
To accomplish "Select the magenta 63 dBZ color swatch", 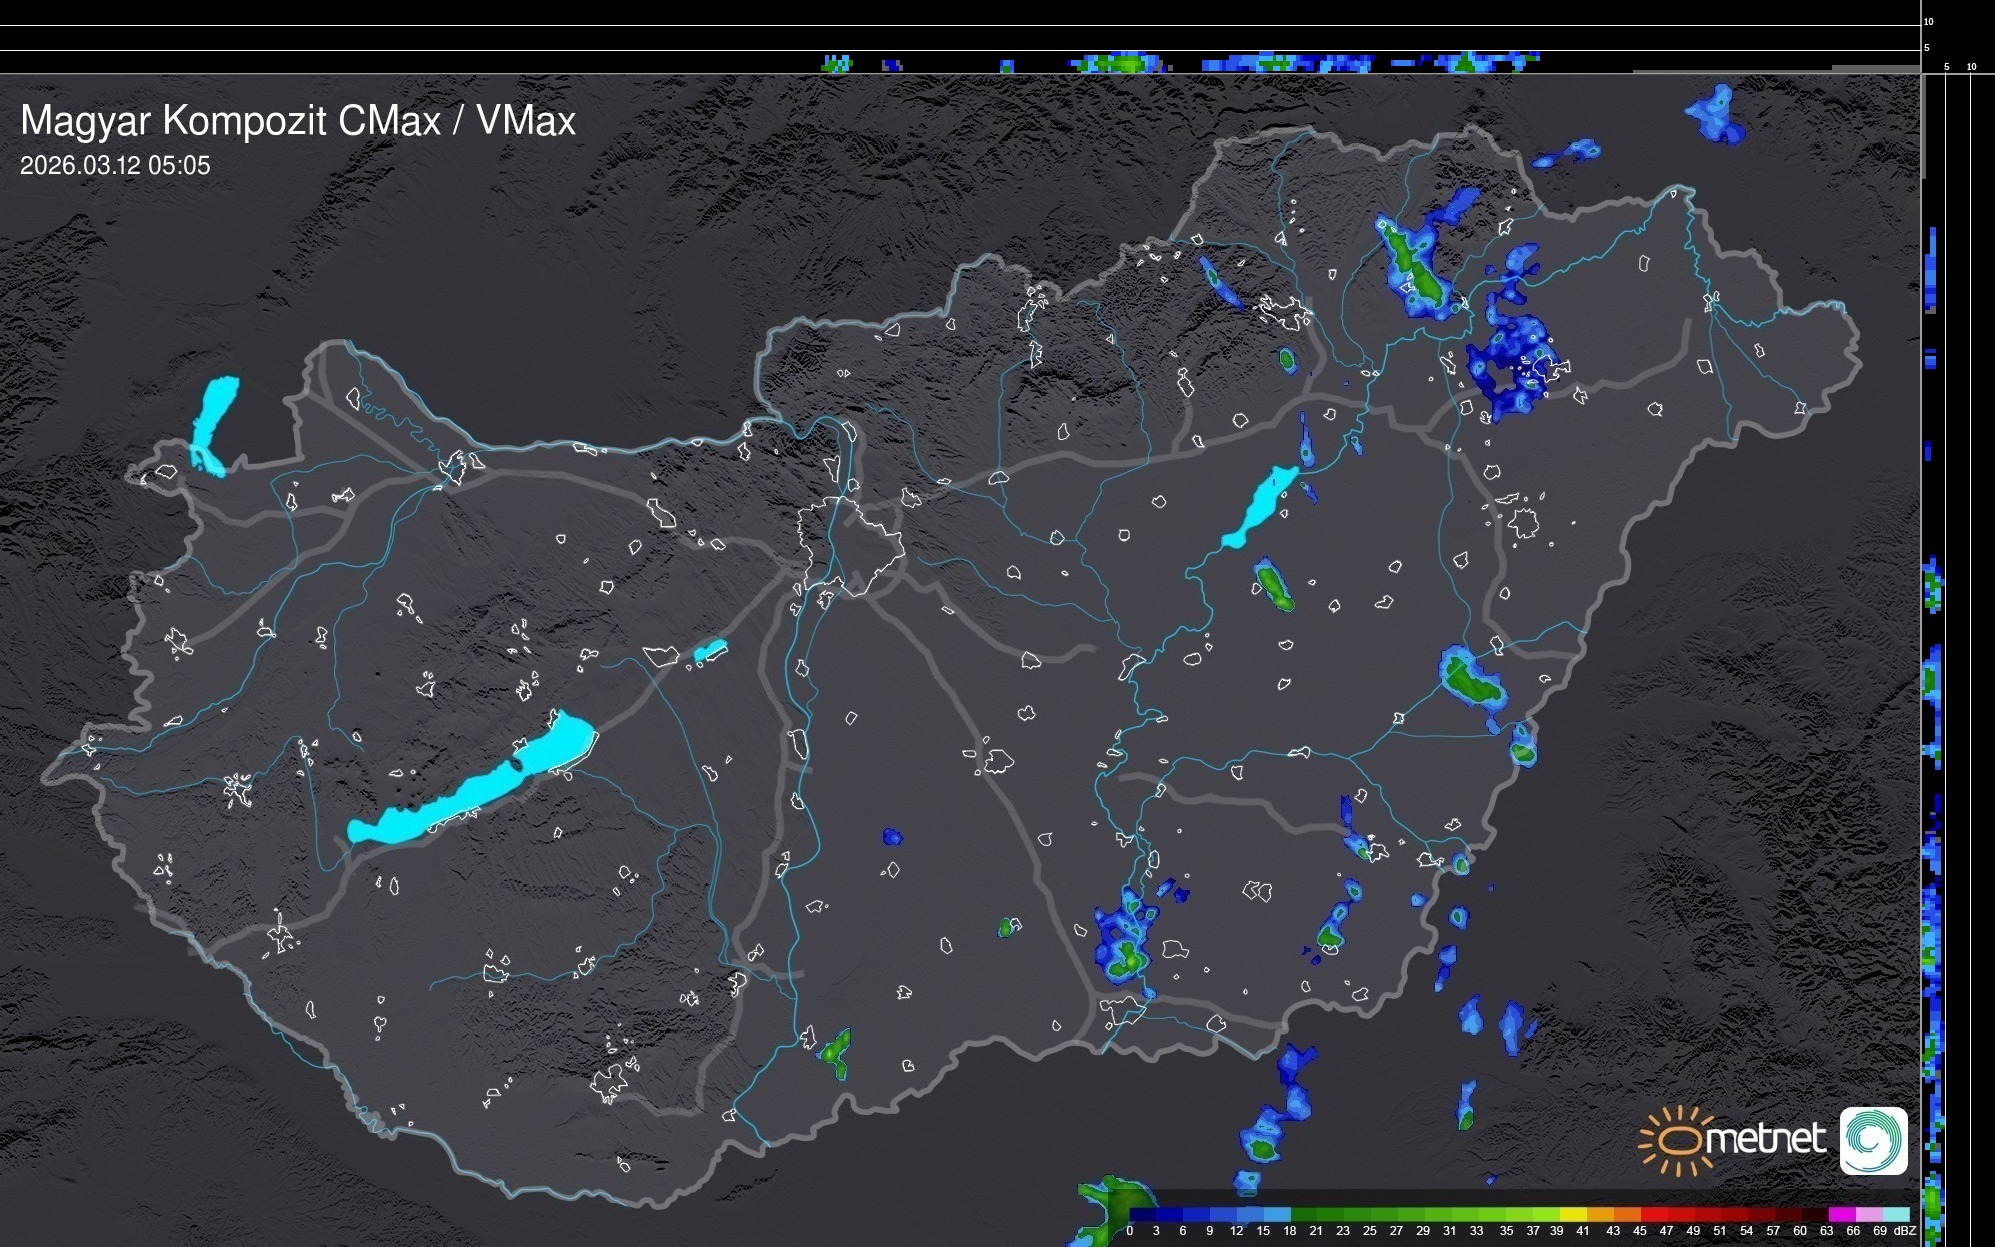I will pos(1841,1215).
